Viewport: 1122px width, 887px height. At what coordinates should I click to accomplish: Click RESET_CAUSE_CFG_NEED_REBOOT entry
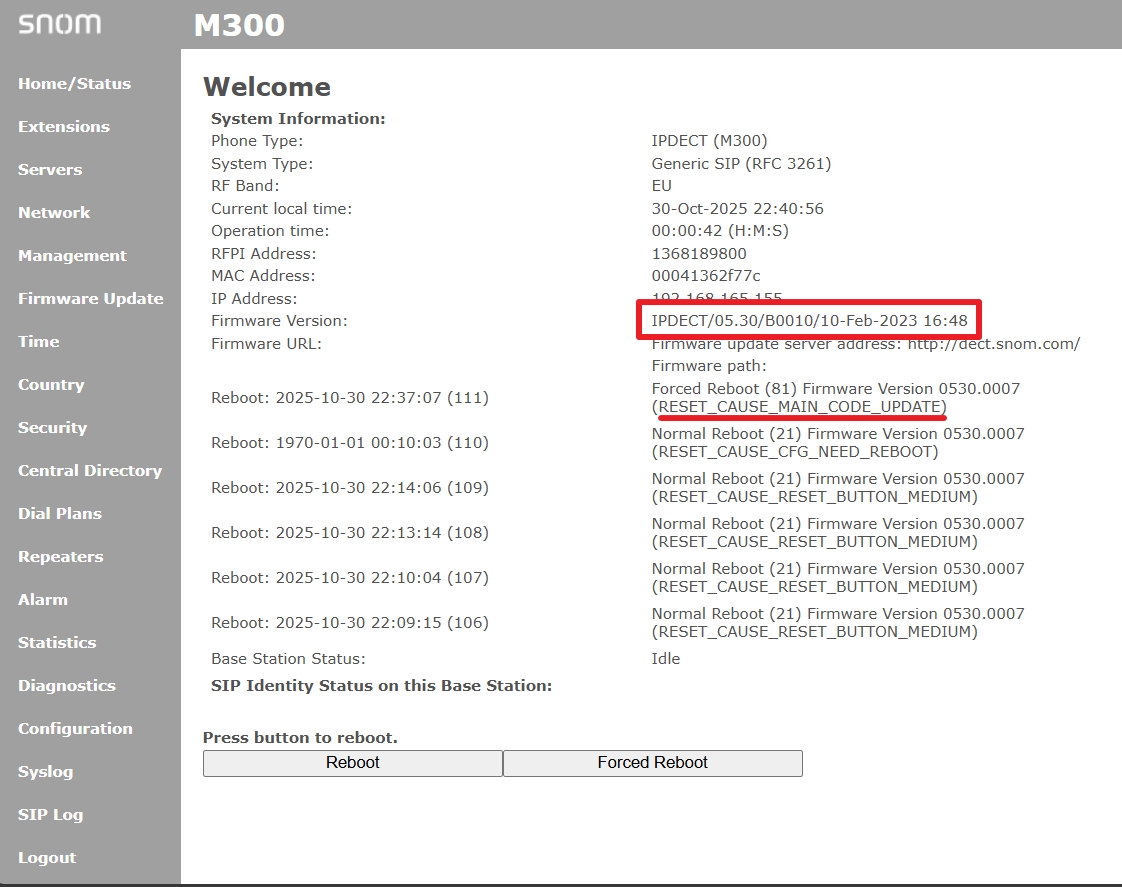(795, 451)
